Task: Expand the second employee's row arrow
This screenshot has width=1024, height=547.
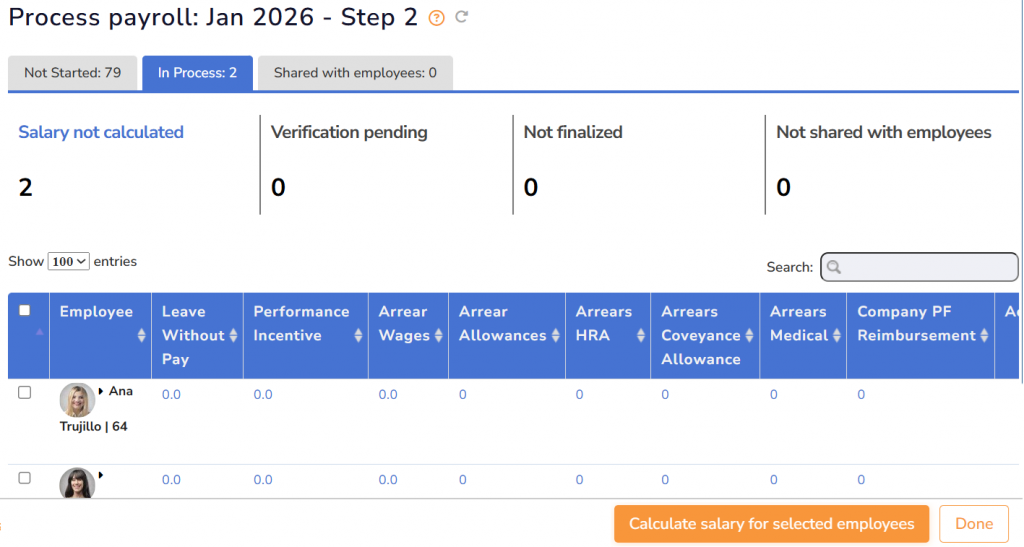Action: tap(102, 476)
